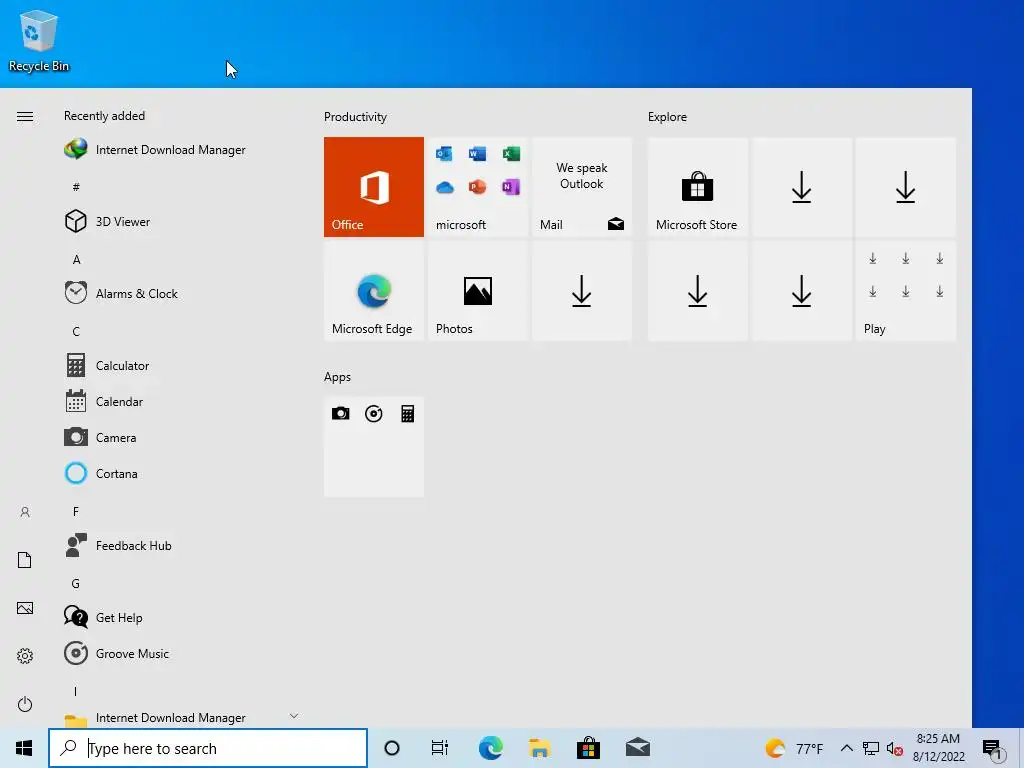Open the Apps group folder tile
The image size is (1024, 768).
(374, 447)
